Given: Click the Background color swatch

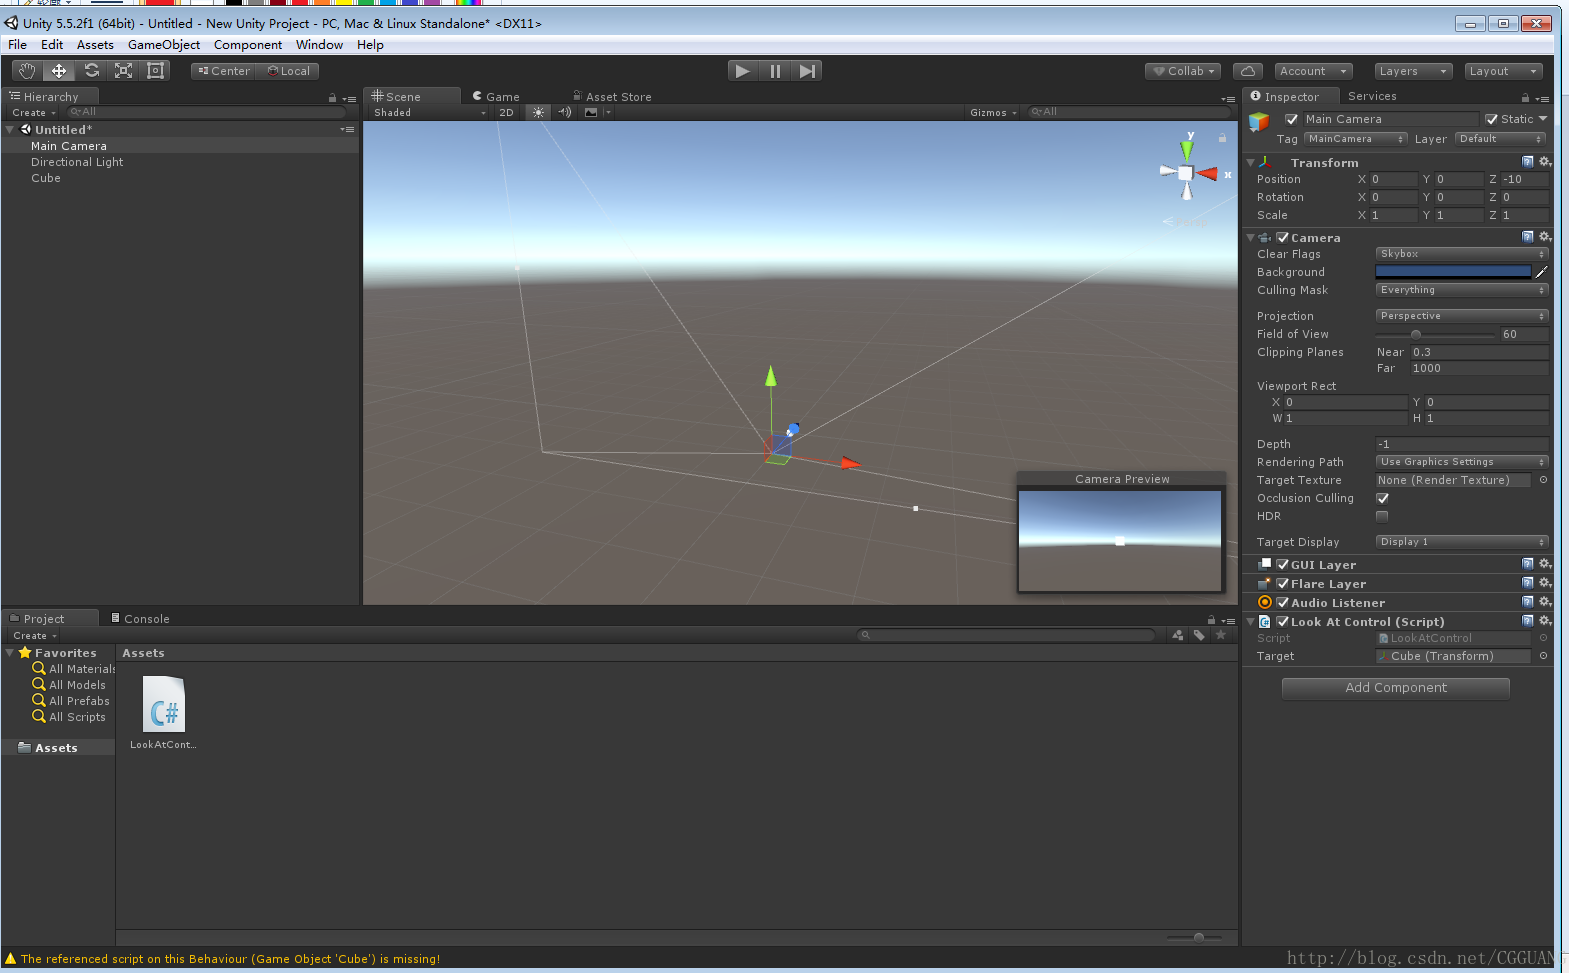Looking at the screenshot, I should (1453, 272).
